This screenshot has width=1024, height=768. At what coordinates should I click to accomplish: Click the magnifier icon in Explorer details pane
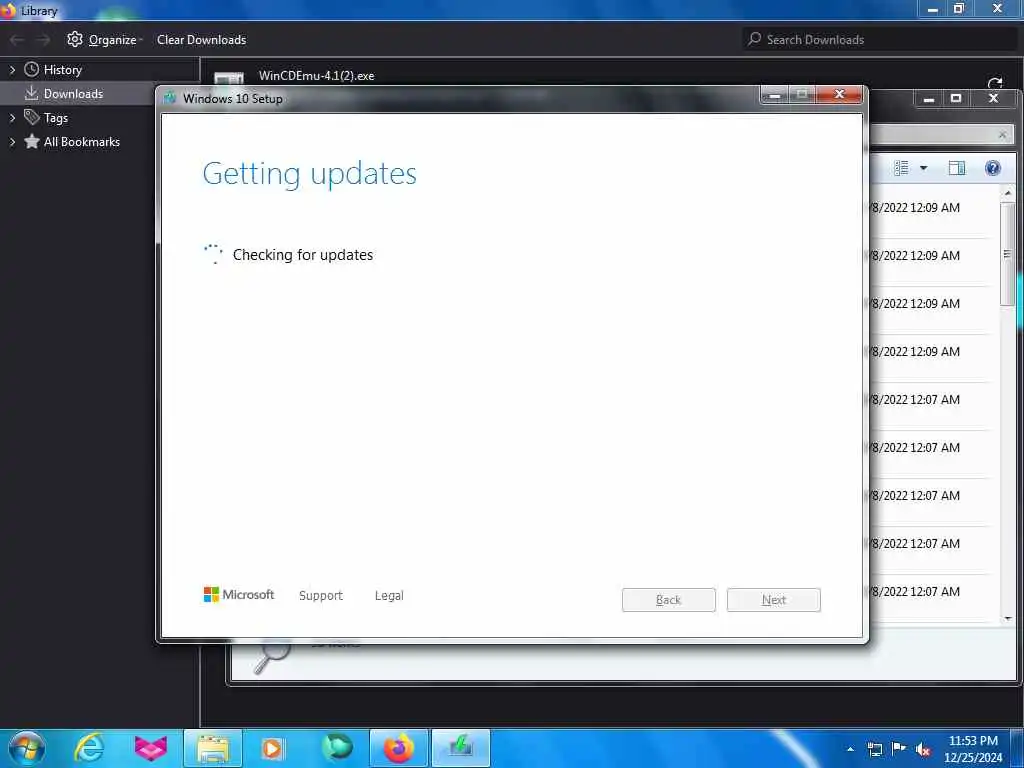[x=271, y=656]
